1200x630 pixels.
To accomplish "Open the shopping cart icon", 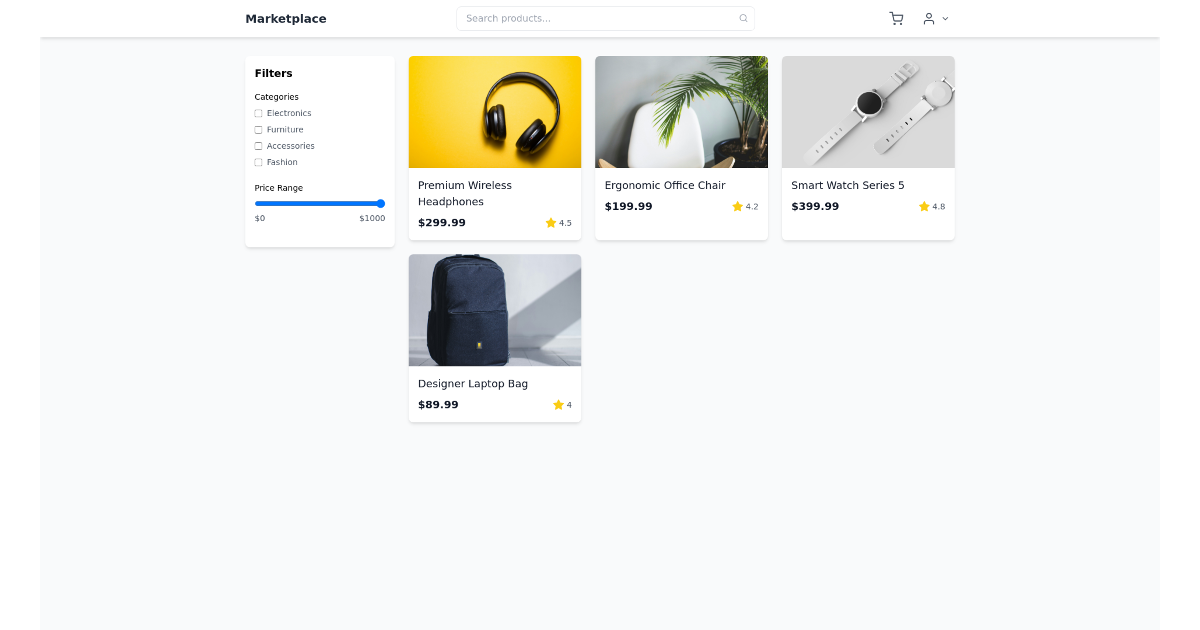I will click(896, 18).
